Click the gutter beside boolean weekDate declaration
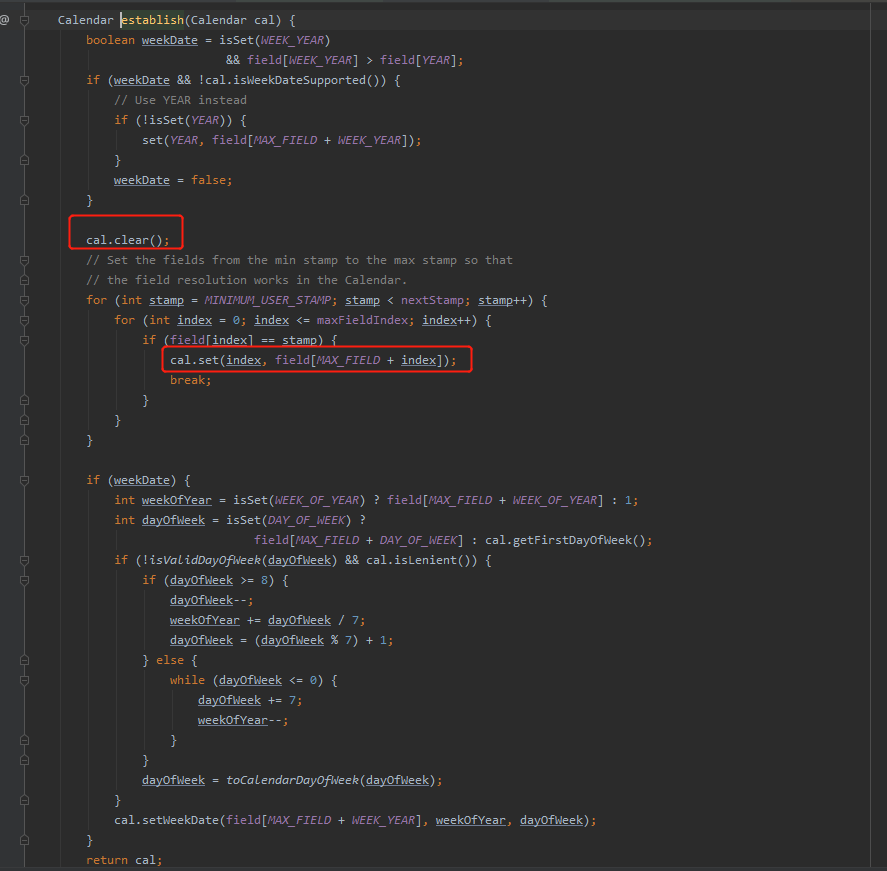 pos(8,40)
